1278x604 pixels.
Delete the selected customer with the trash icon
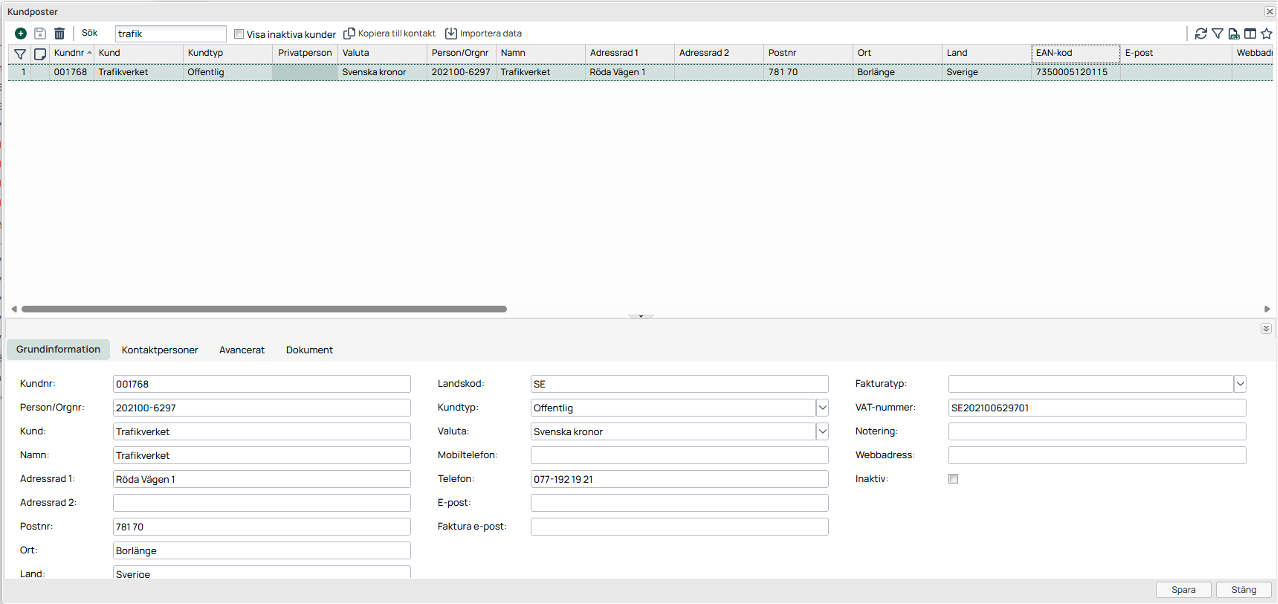click(59, 34)
